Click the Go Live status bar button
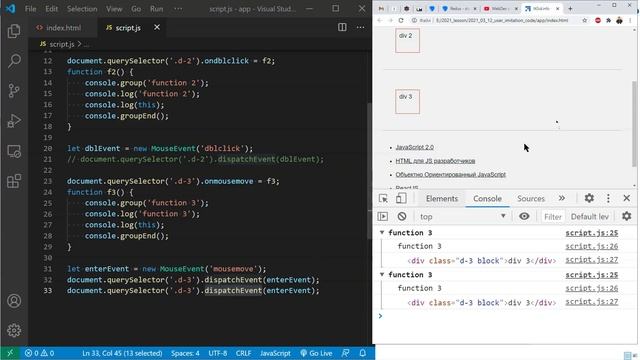 click(316, 353)
